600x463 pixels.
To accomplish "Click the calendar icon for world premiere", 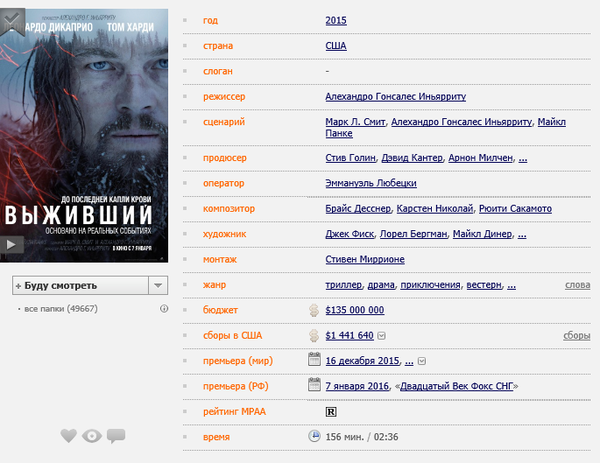I will (314, 360).
